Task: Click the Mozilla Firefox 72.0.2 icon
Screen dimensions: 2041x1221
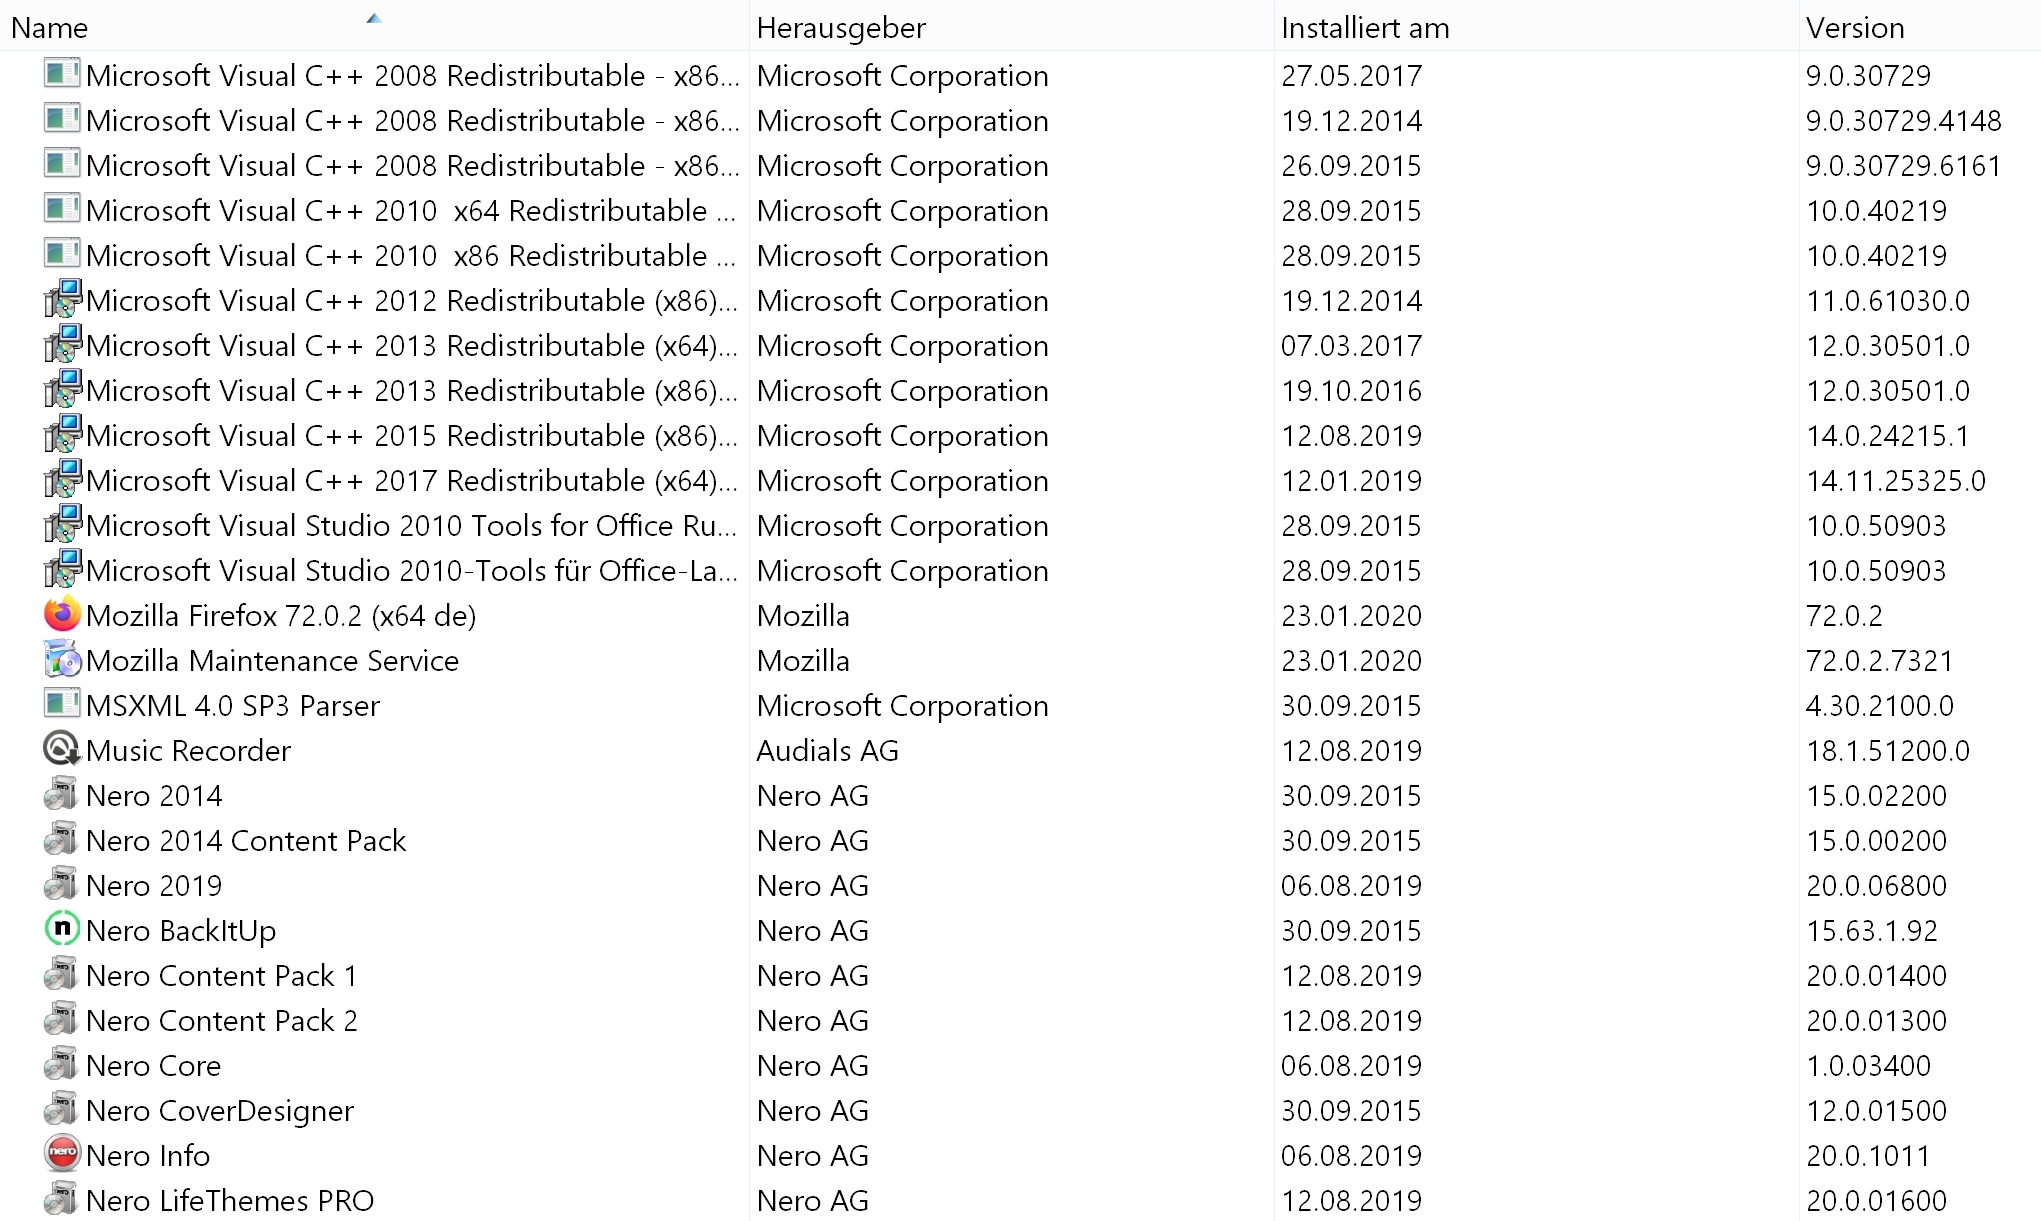Action: point(62,615)
